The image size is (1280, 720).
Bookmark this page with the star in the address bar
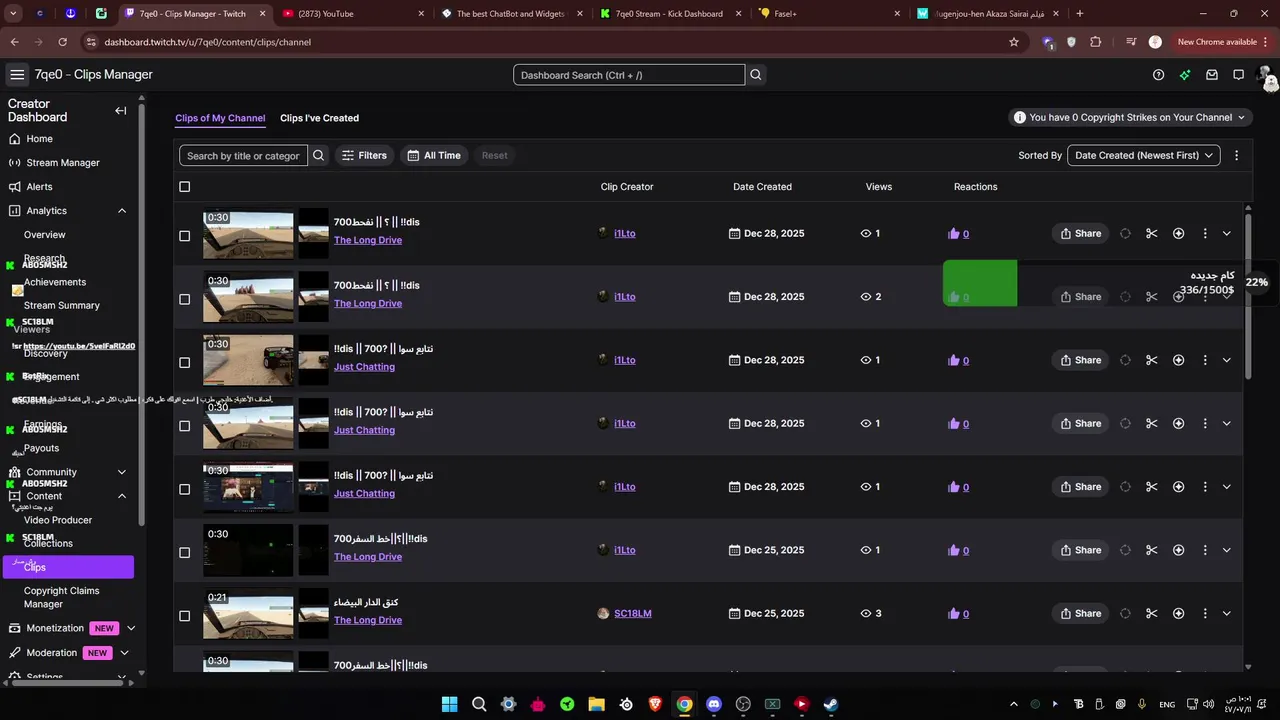1014,42
